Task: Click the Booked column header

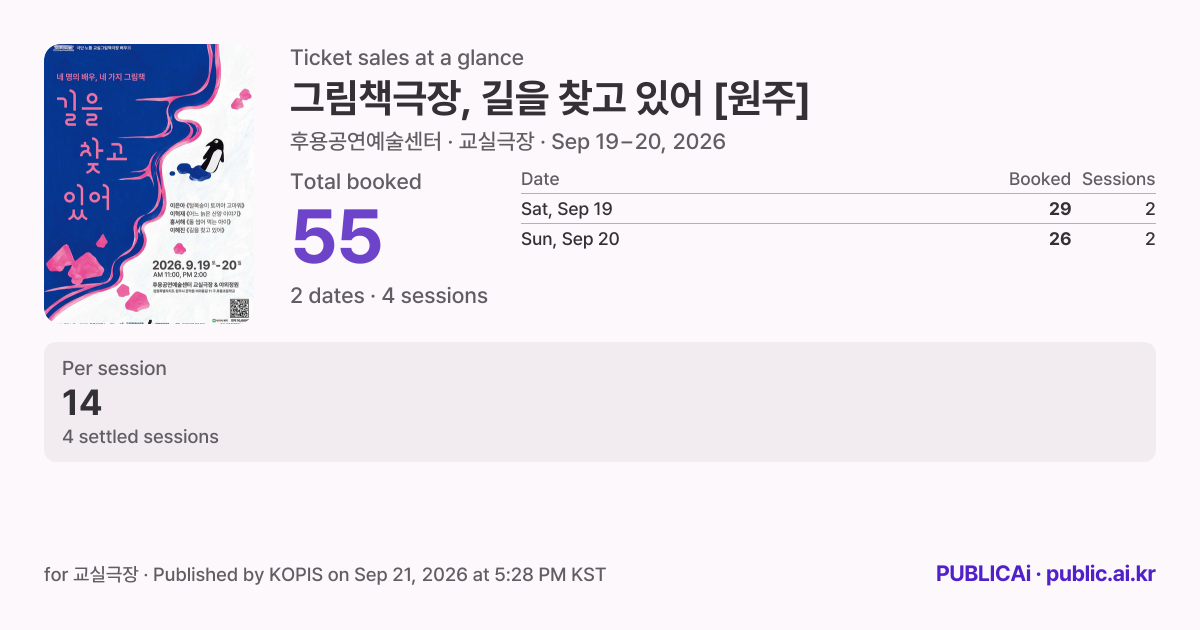Action: 1039,179
